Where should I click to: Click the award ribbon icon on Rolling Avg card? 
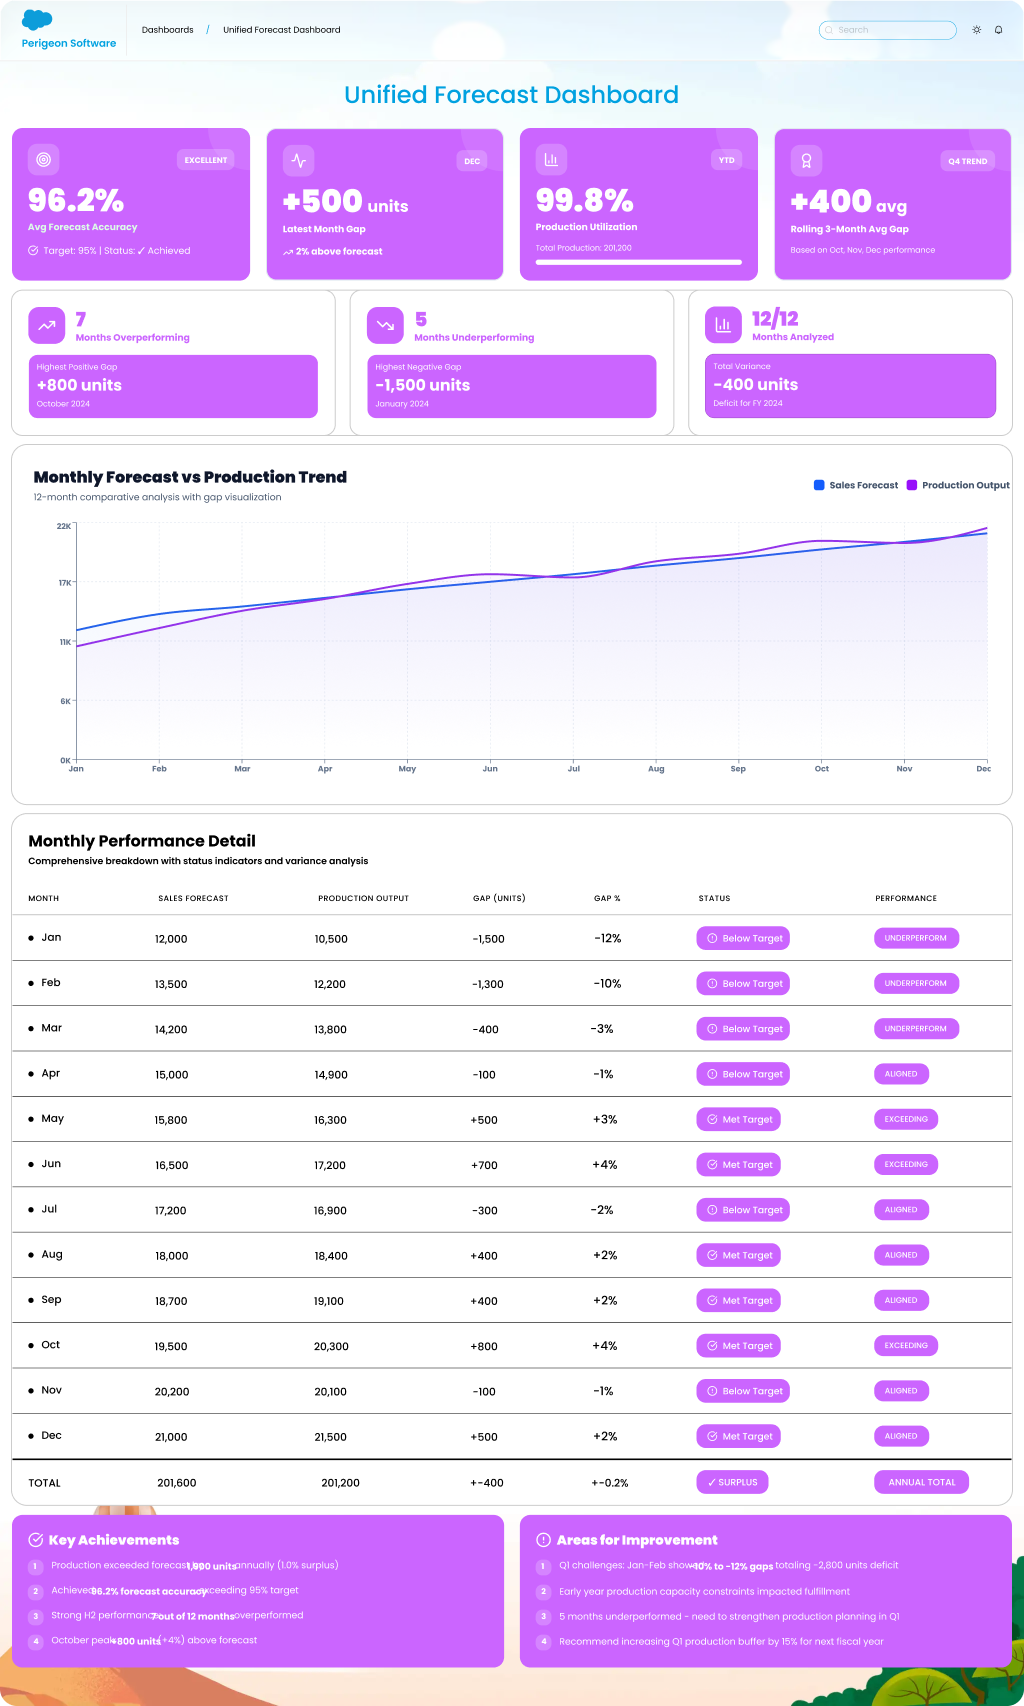pyautogui.click(x=806, y=160)
